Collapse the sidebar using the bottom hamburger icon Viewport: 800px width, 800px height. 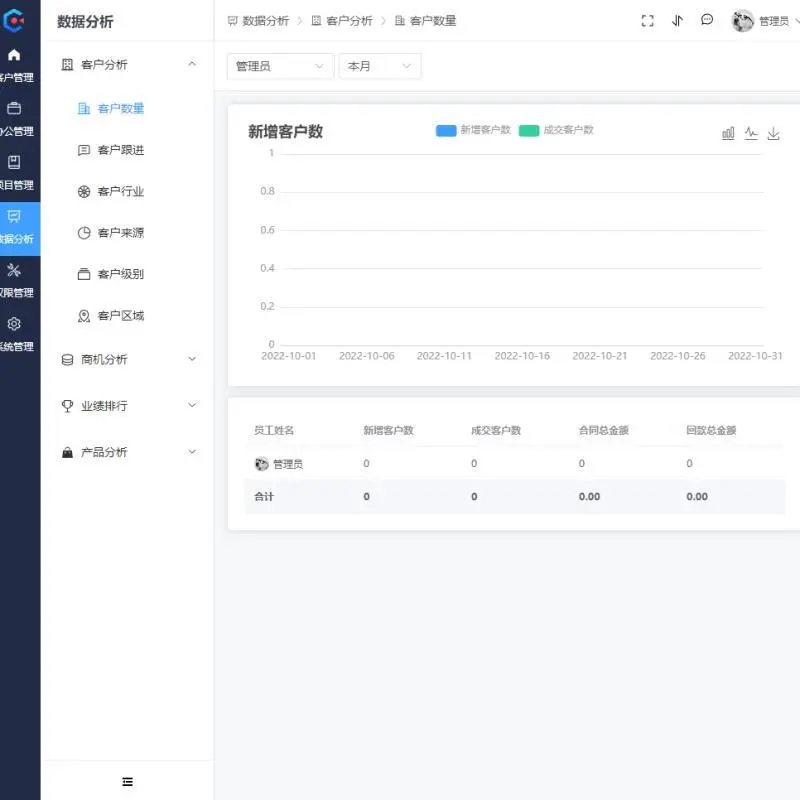[127, 781]
